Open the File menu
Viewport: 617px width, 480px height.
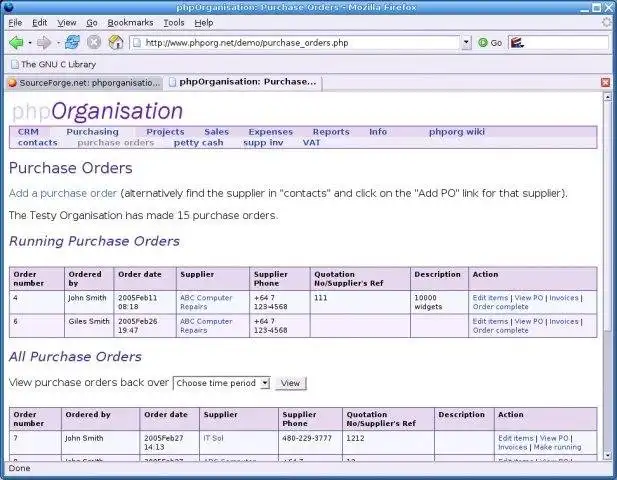[x=15, y=23]
